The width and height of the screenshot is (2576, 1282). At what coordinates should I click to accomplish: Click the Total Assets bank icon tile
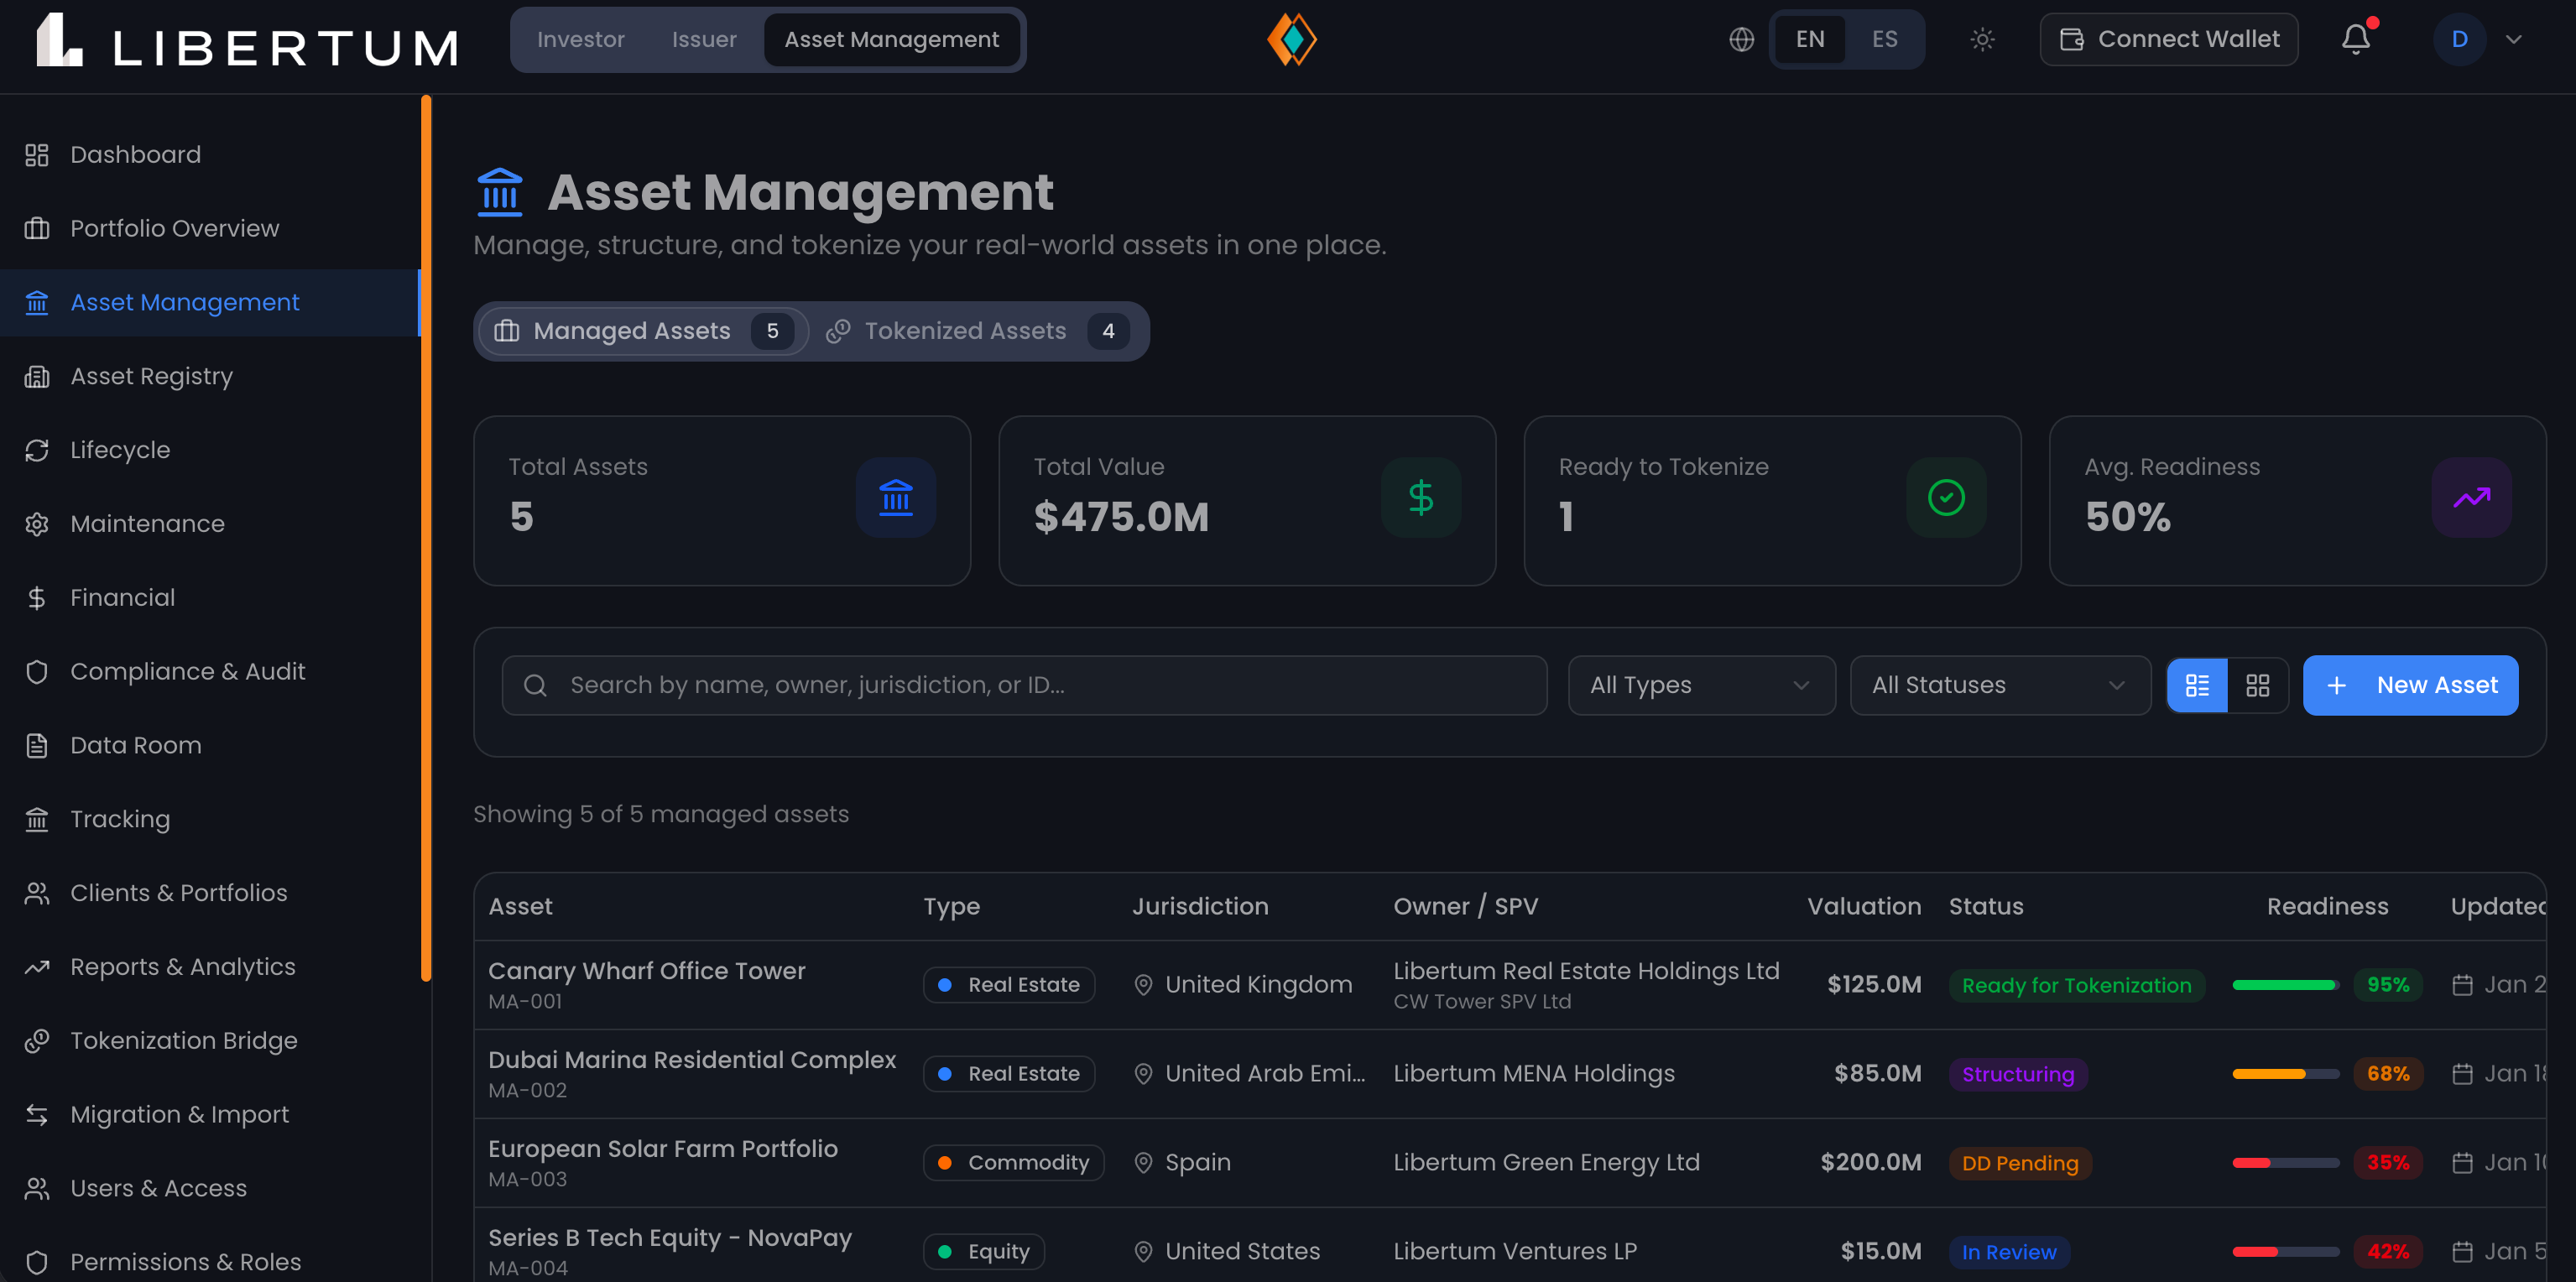tap(895, 498)
